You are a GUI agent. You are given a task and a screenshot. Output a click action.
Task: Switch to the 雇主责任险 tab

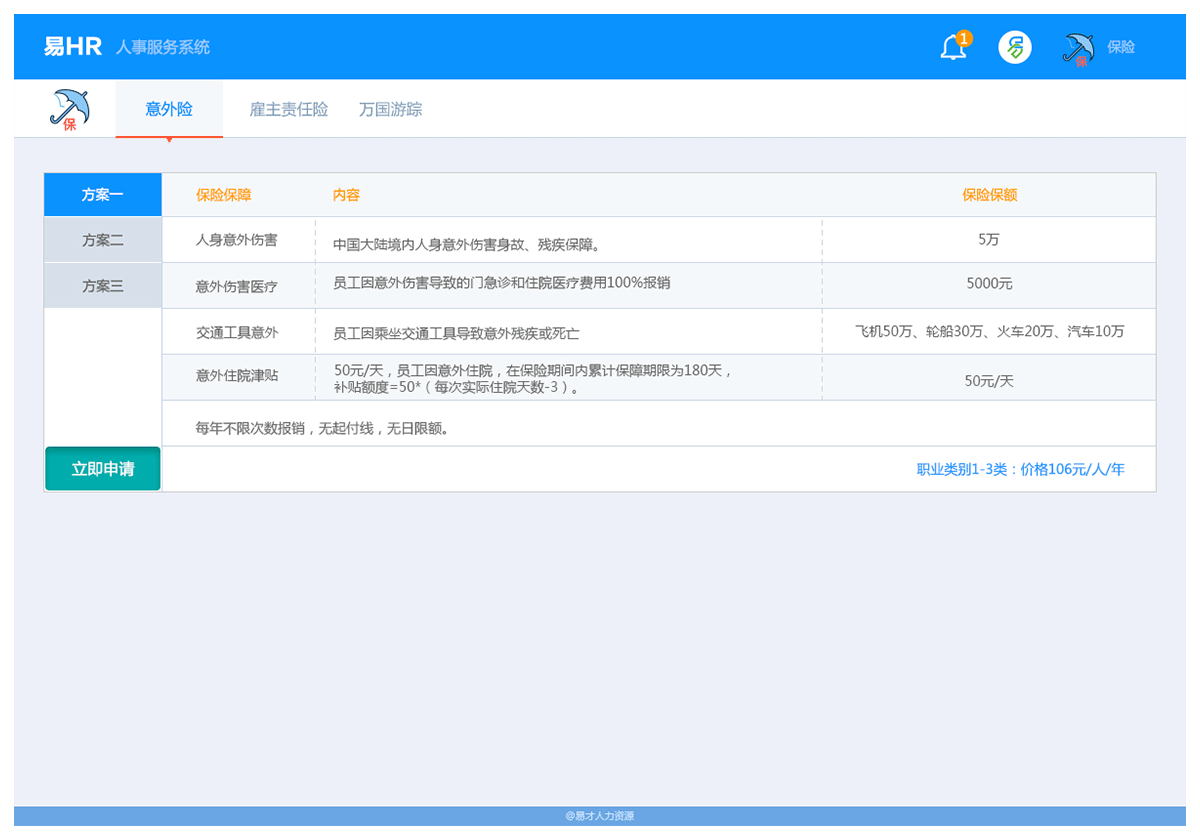[289, 110]
